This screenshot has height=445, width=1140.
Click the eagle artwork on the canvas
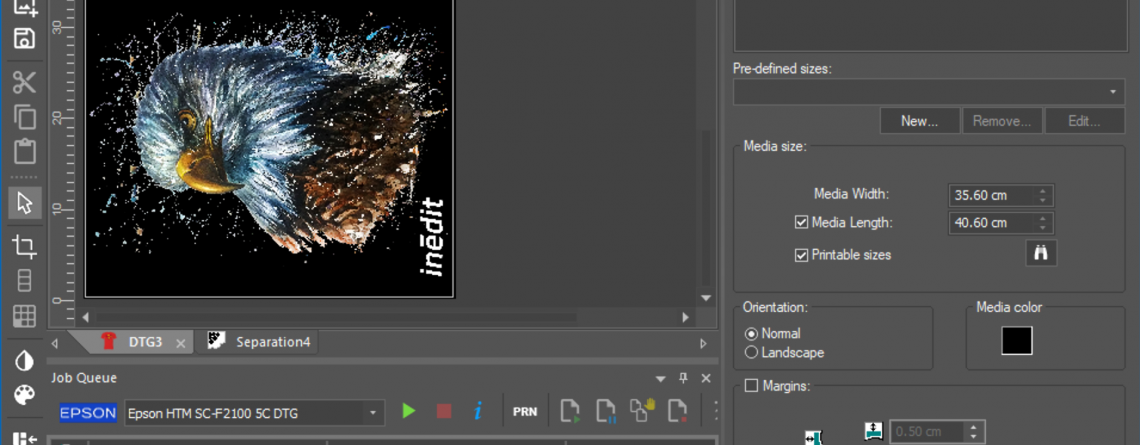(x=270, y=148)
